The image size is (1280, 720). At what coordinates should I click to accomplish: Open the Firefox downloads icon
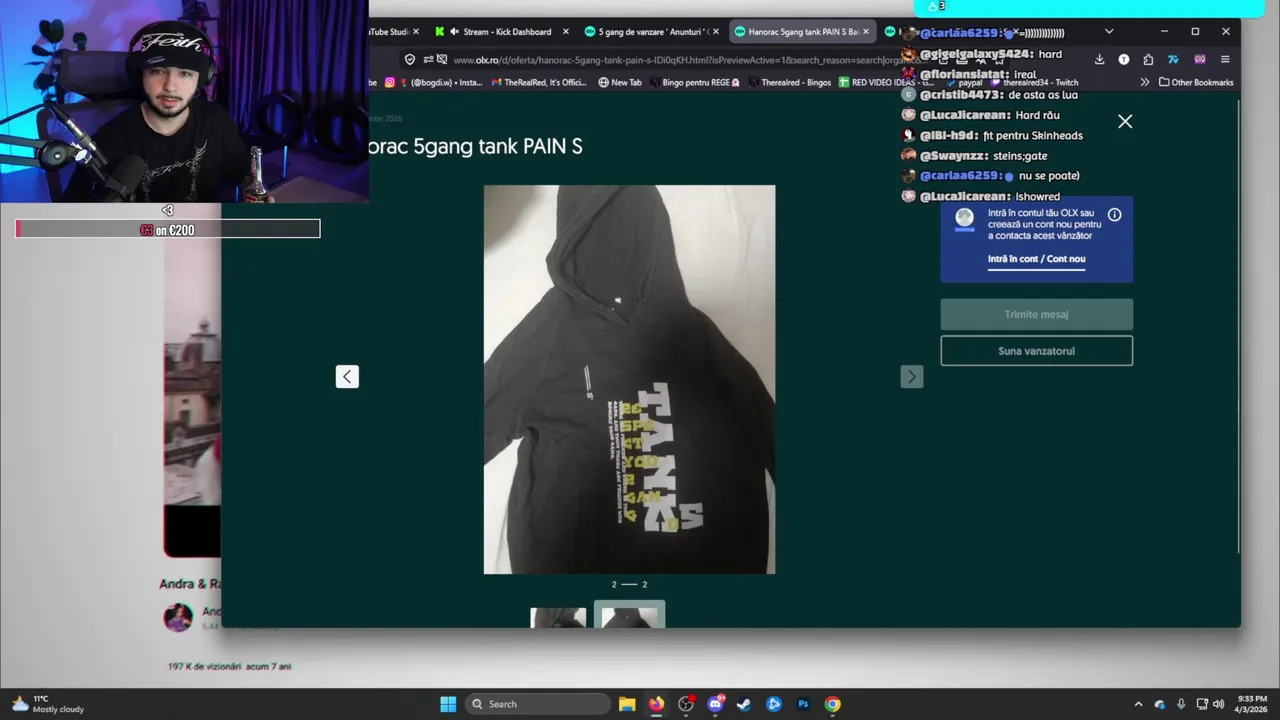click(x=1099, y=60)
